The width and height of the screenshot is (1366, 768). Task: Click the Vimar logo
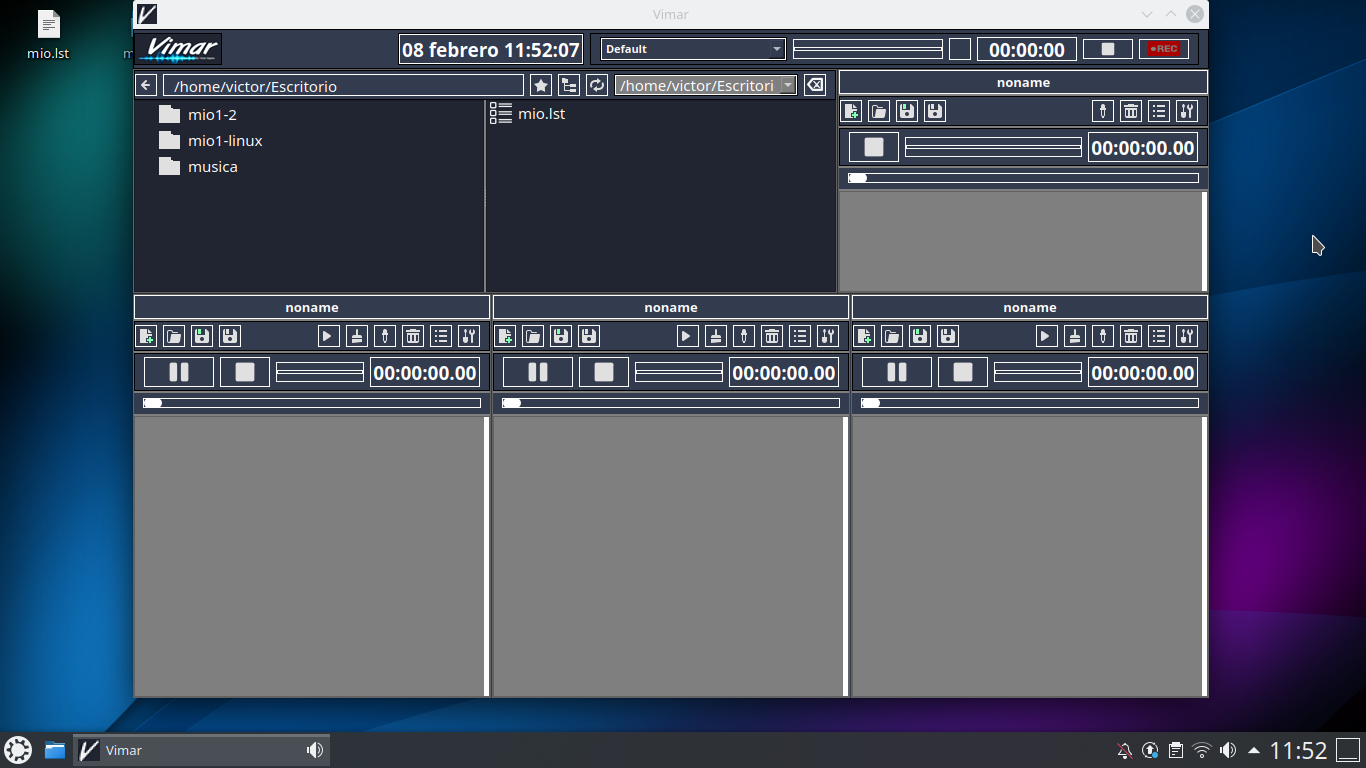click(x=179, y=49)
